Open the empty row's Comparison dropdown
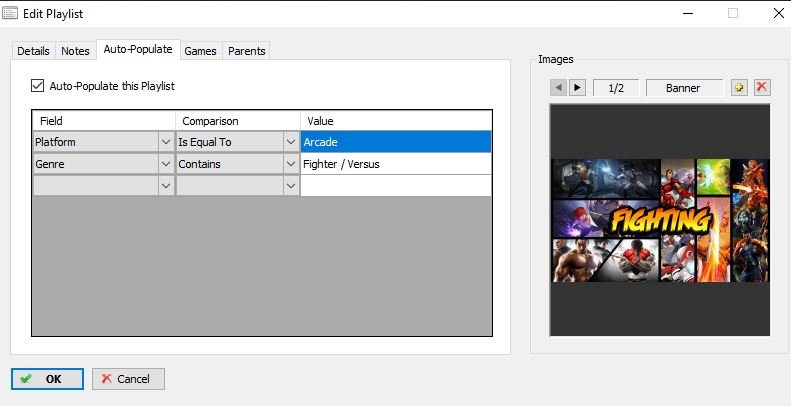The image size is (791, 406). point(291,186)
